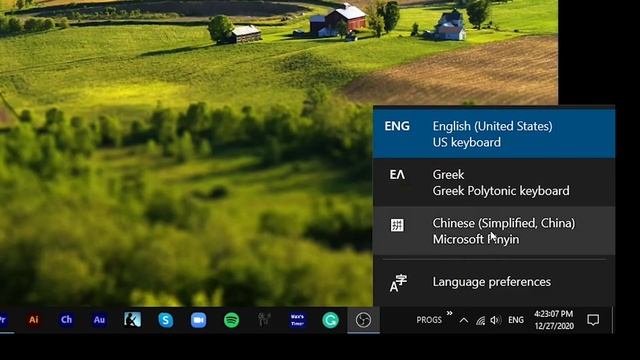Viewport: 640px width, 360px height.
Task: Click the ENG input indicator in tray
Action: 516,320
